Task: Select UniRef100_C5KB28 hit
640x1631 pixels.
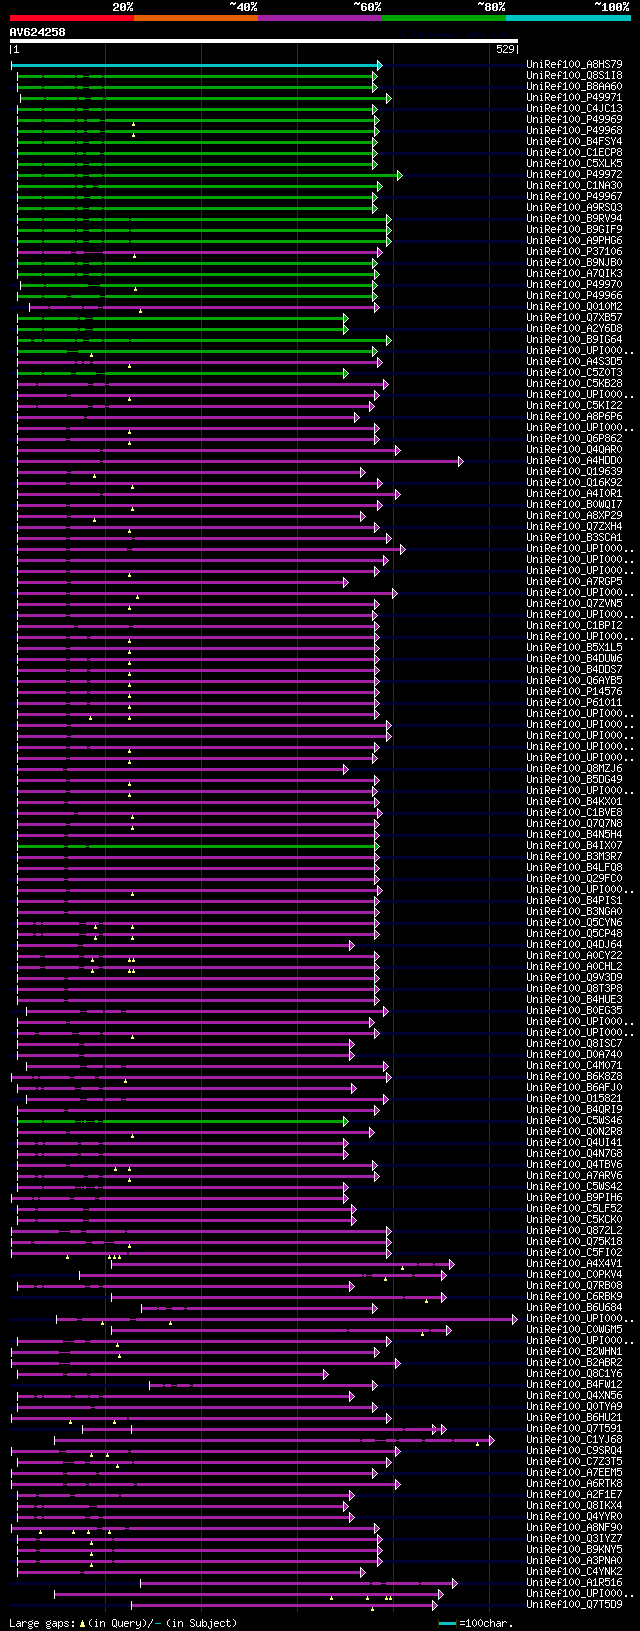Action: 574,384
